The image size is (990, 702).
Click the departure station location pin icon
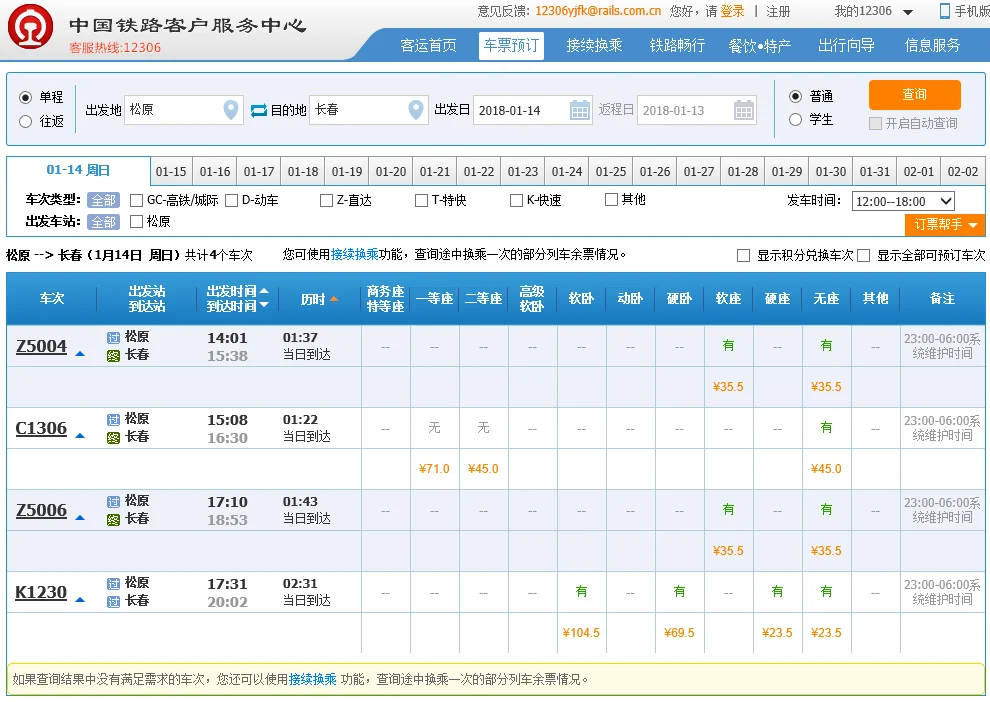[x=231, y=110]
